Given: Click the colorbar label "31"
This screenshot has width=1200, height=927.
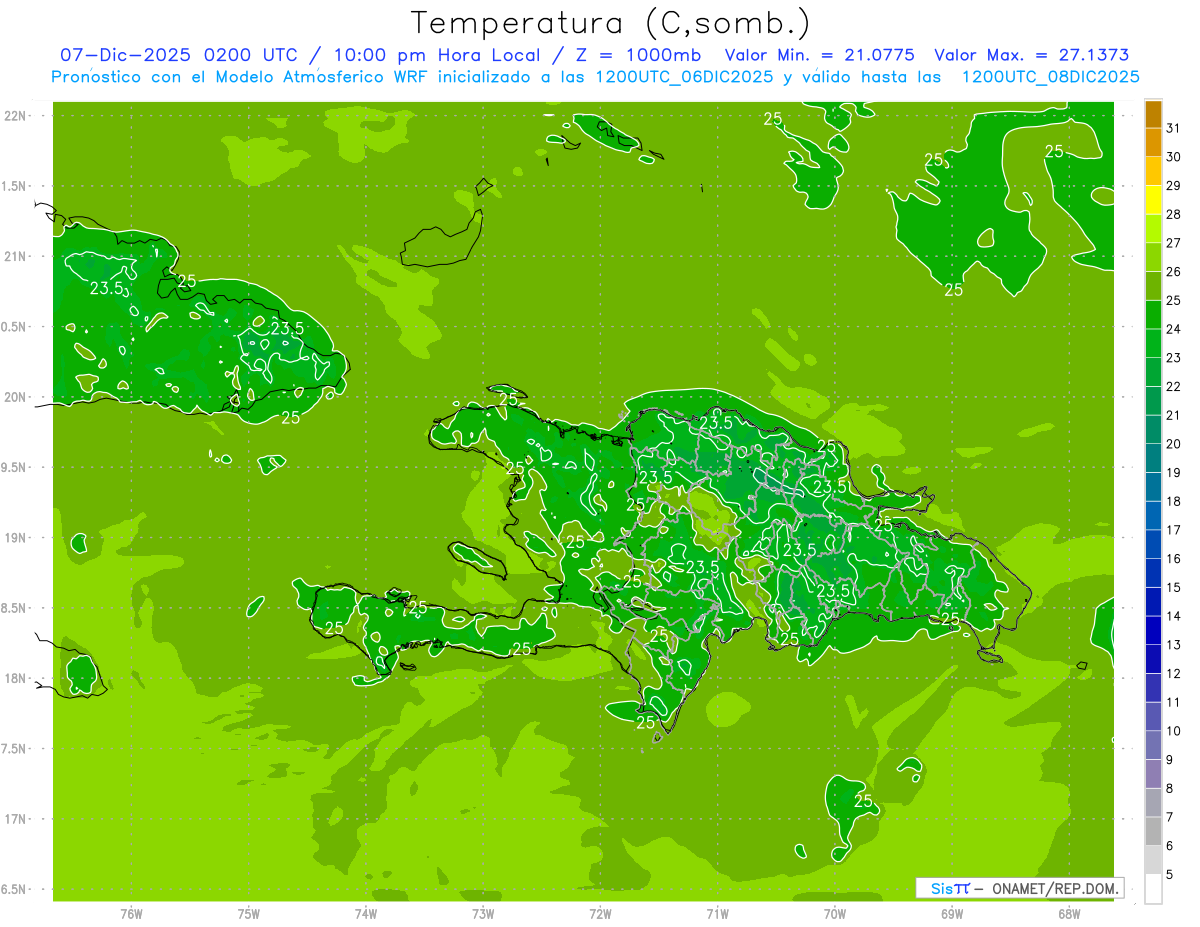Looking at the screenshot, I should click(1173, 128).
